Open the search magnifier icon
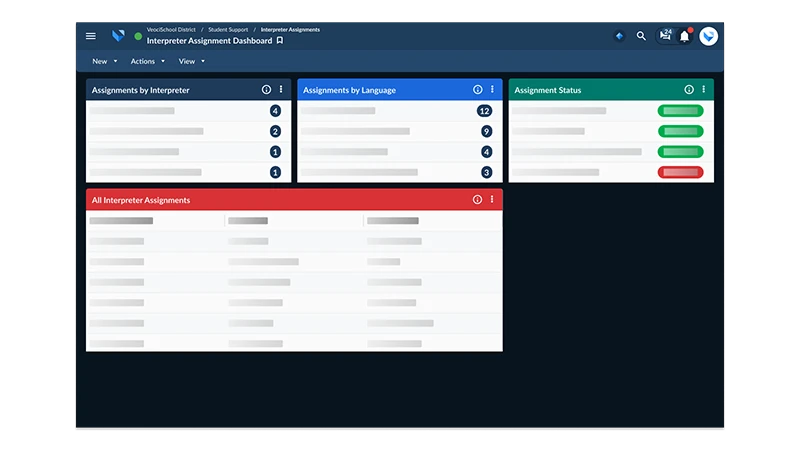Viewport: 800px width, 450px height. click(x=641, y=36)
